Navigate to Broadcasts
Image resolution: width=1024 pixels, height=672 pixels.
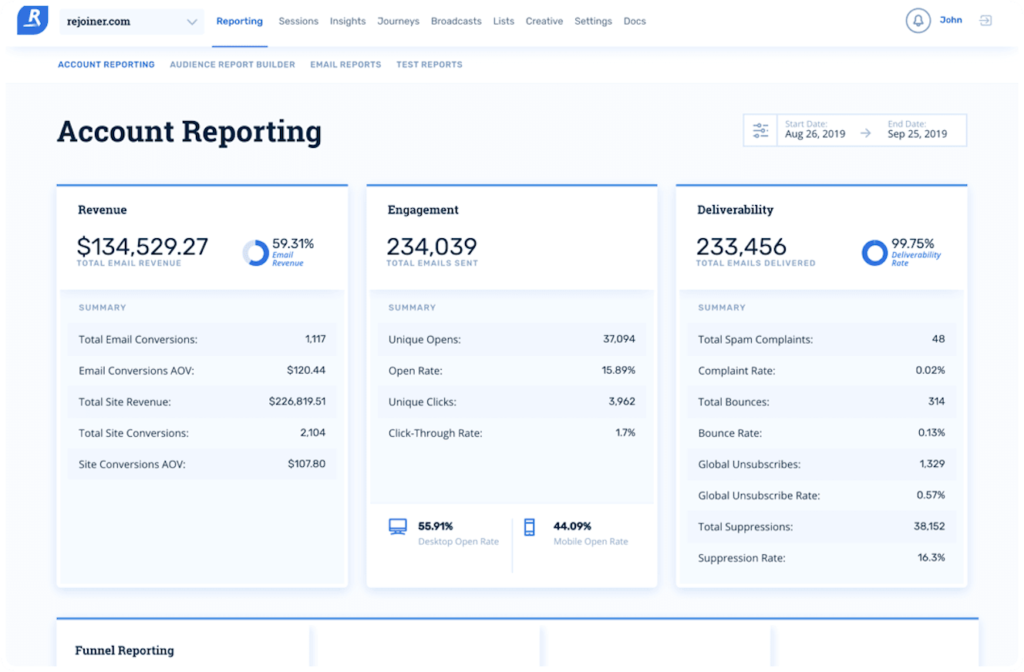tap(456, 22)
